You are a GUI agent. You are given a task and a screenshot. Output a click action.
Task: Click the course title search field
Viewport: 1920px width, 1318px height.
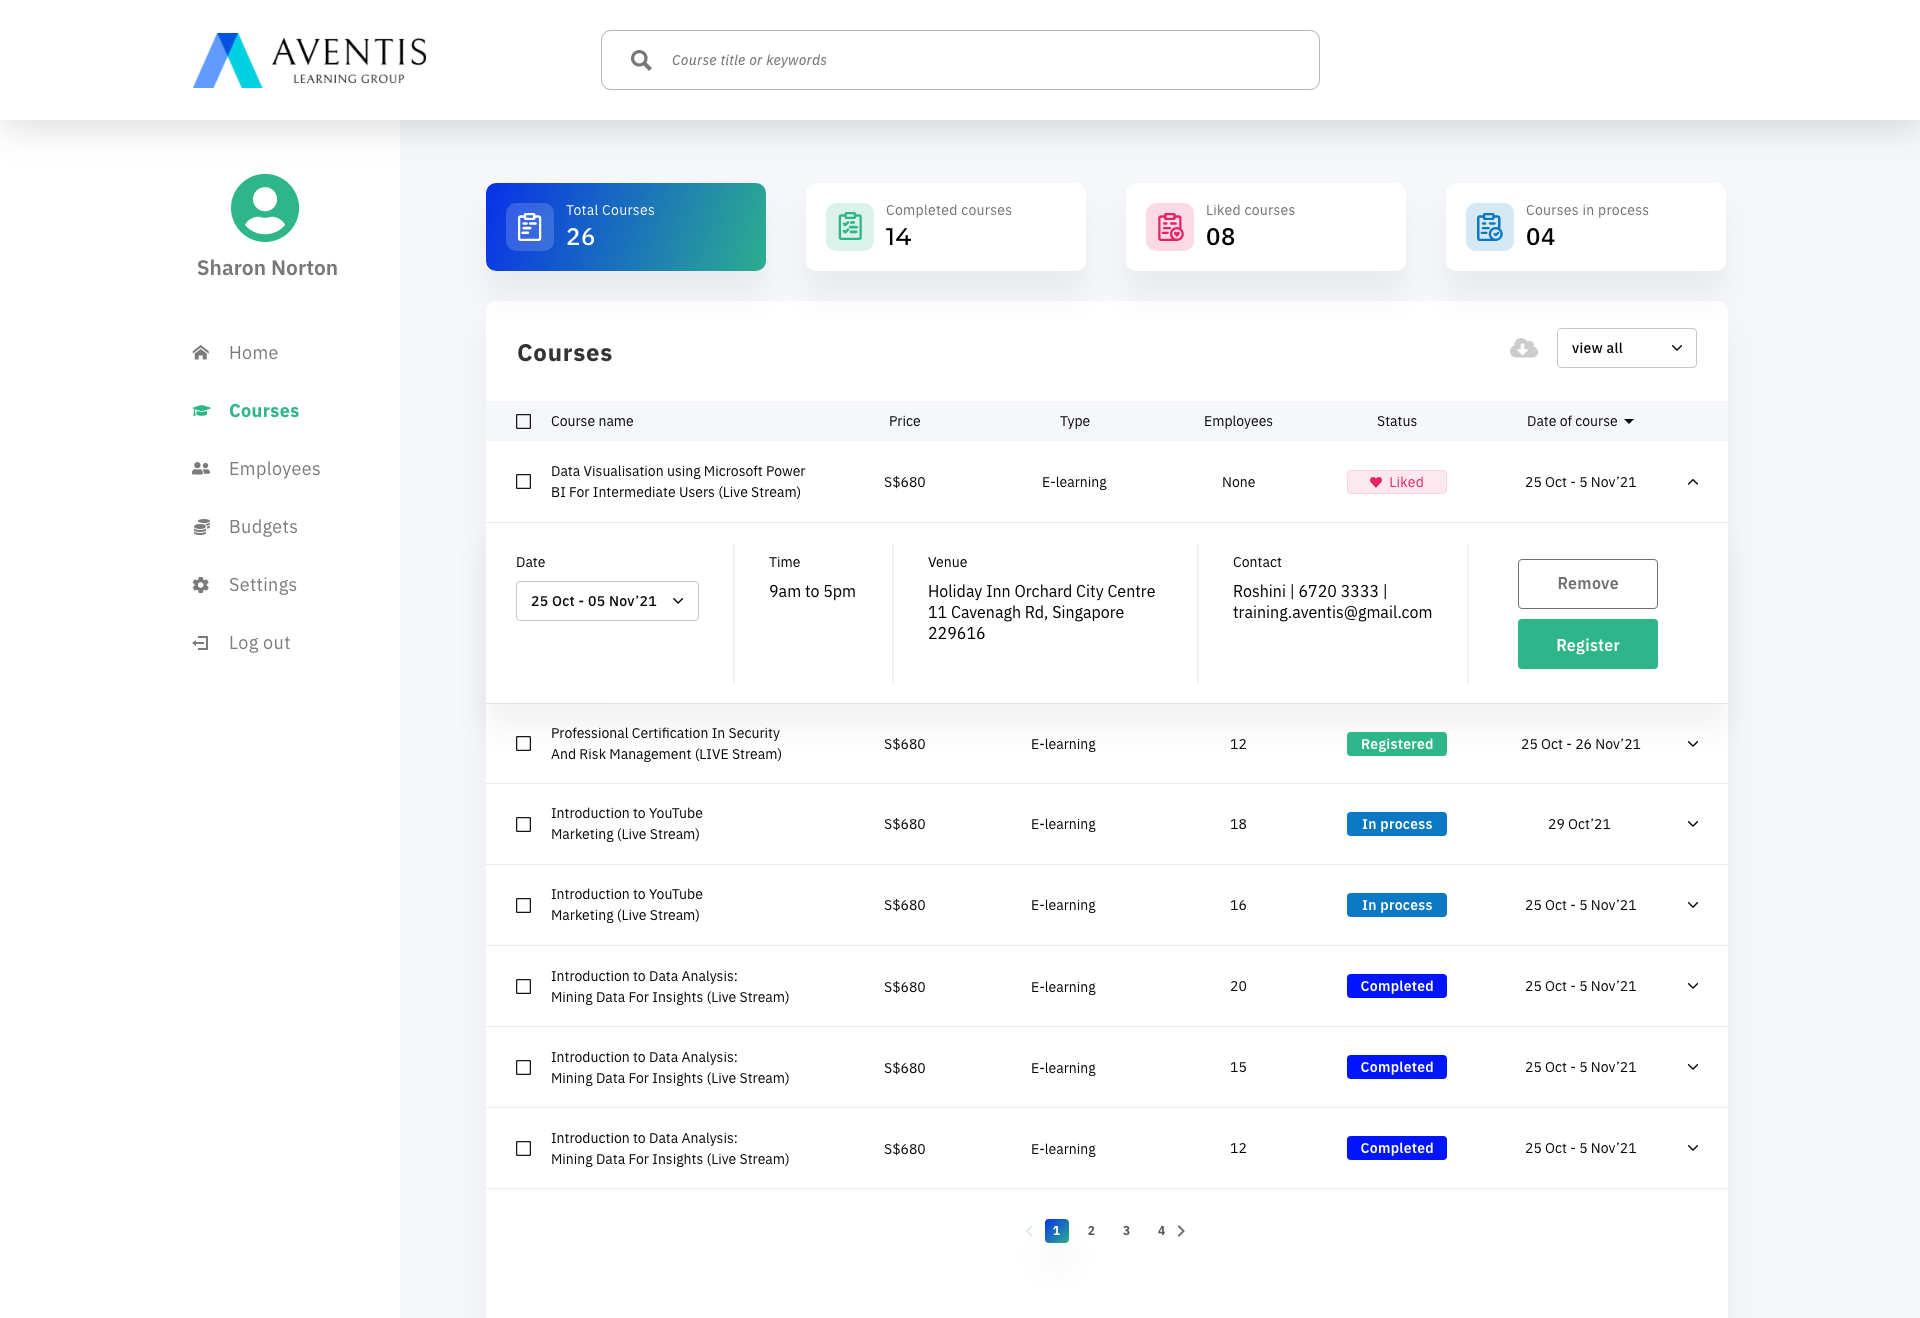(960, 60)
